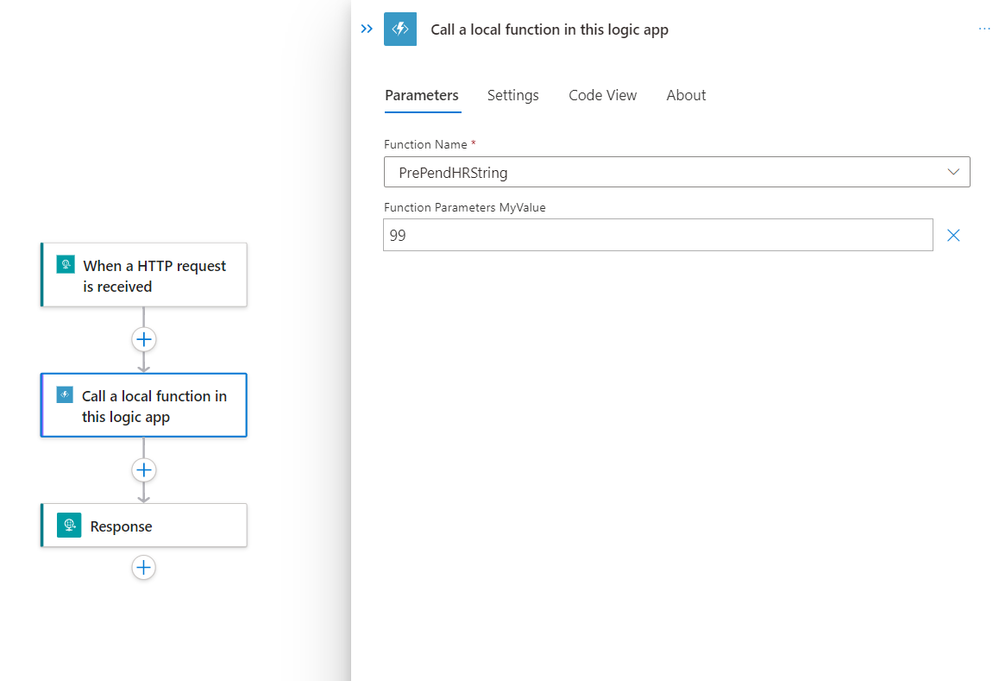Open the About tab
The image size is (999, 681).
coord(686,95)
